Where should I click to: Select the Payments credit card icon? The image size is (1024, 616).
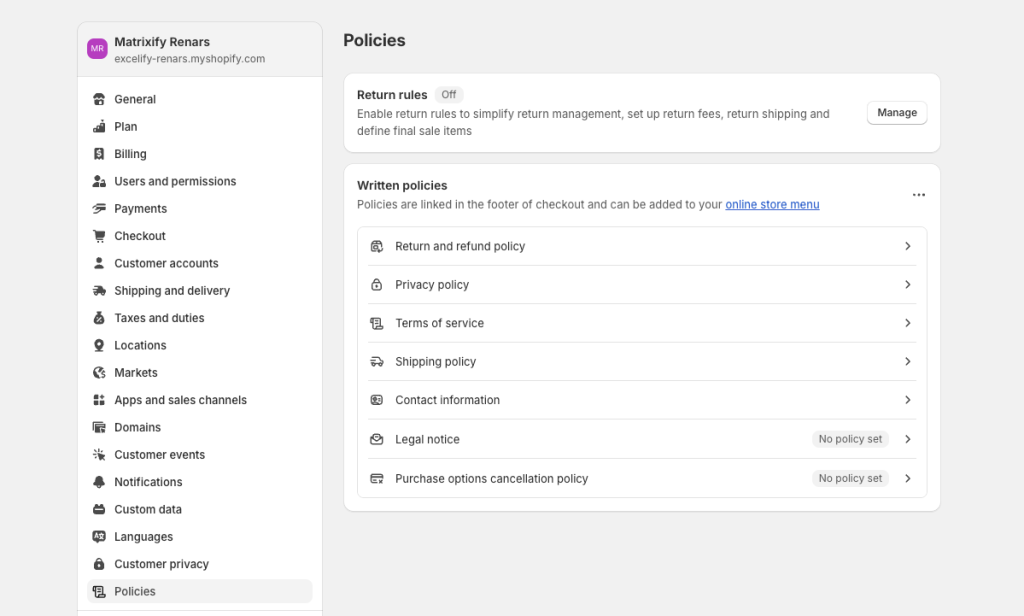97,208
